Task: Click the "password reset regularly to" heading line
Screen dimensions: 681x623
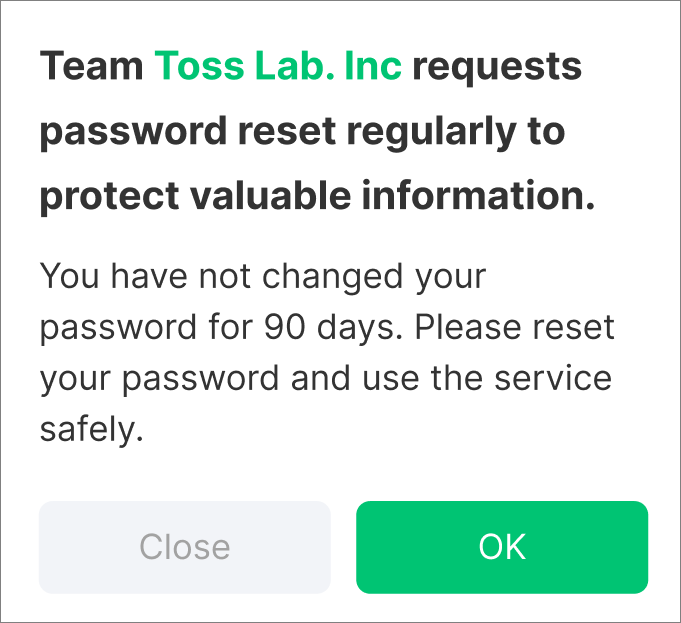Action: point(302,132)
